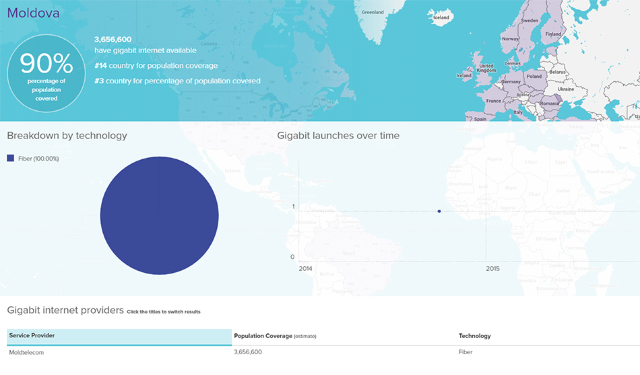The height and width of the screenshot is (375, 640).
Task: Select the 90% population coverage circle
Action: click(46, 73)
